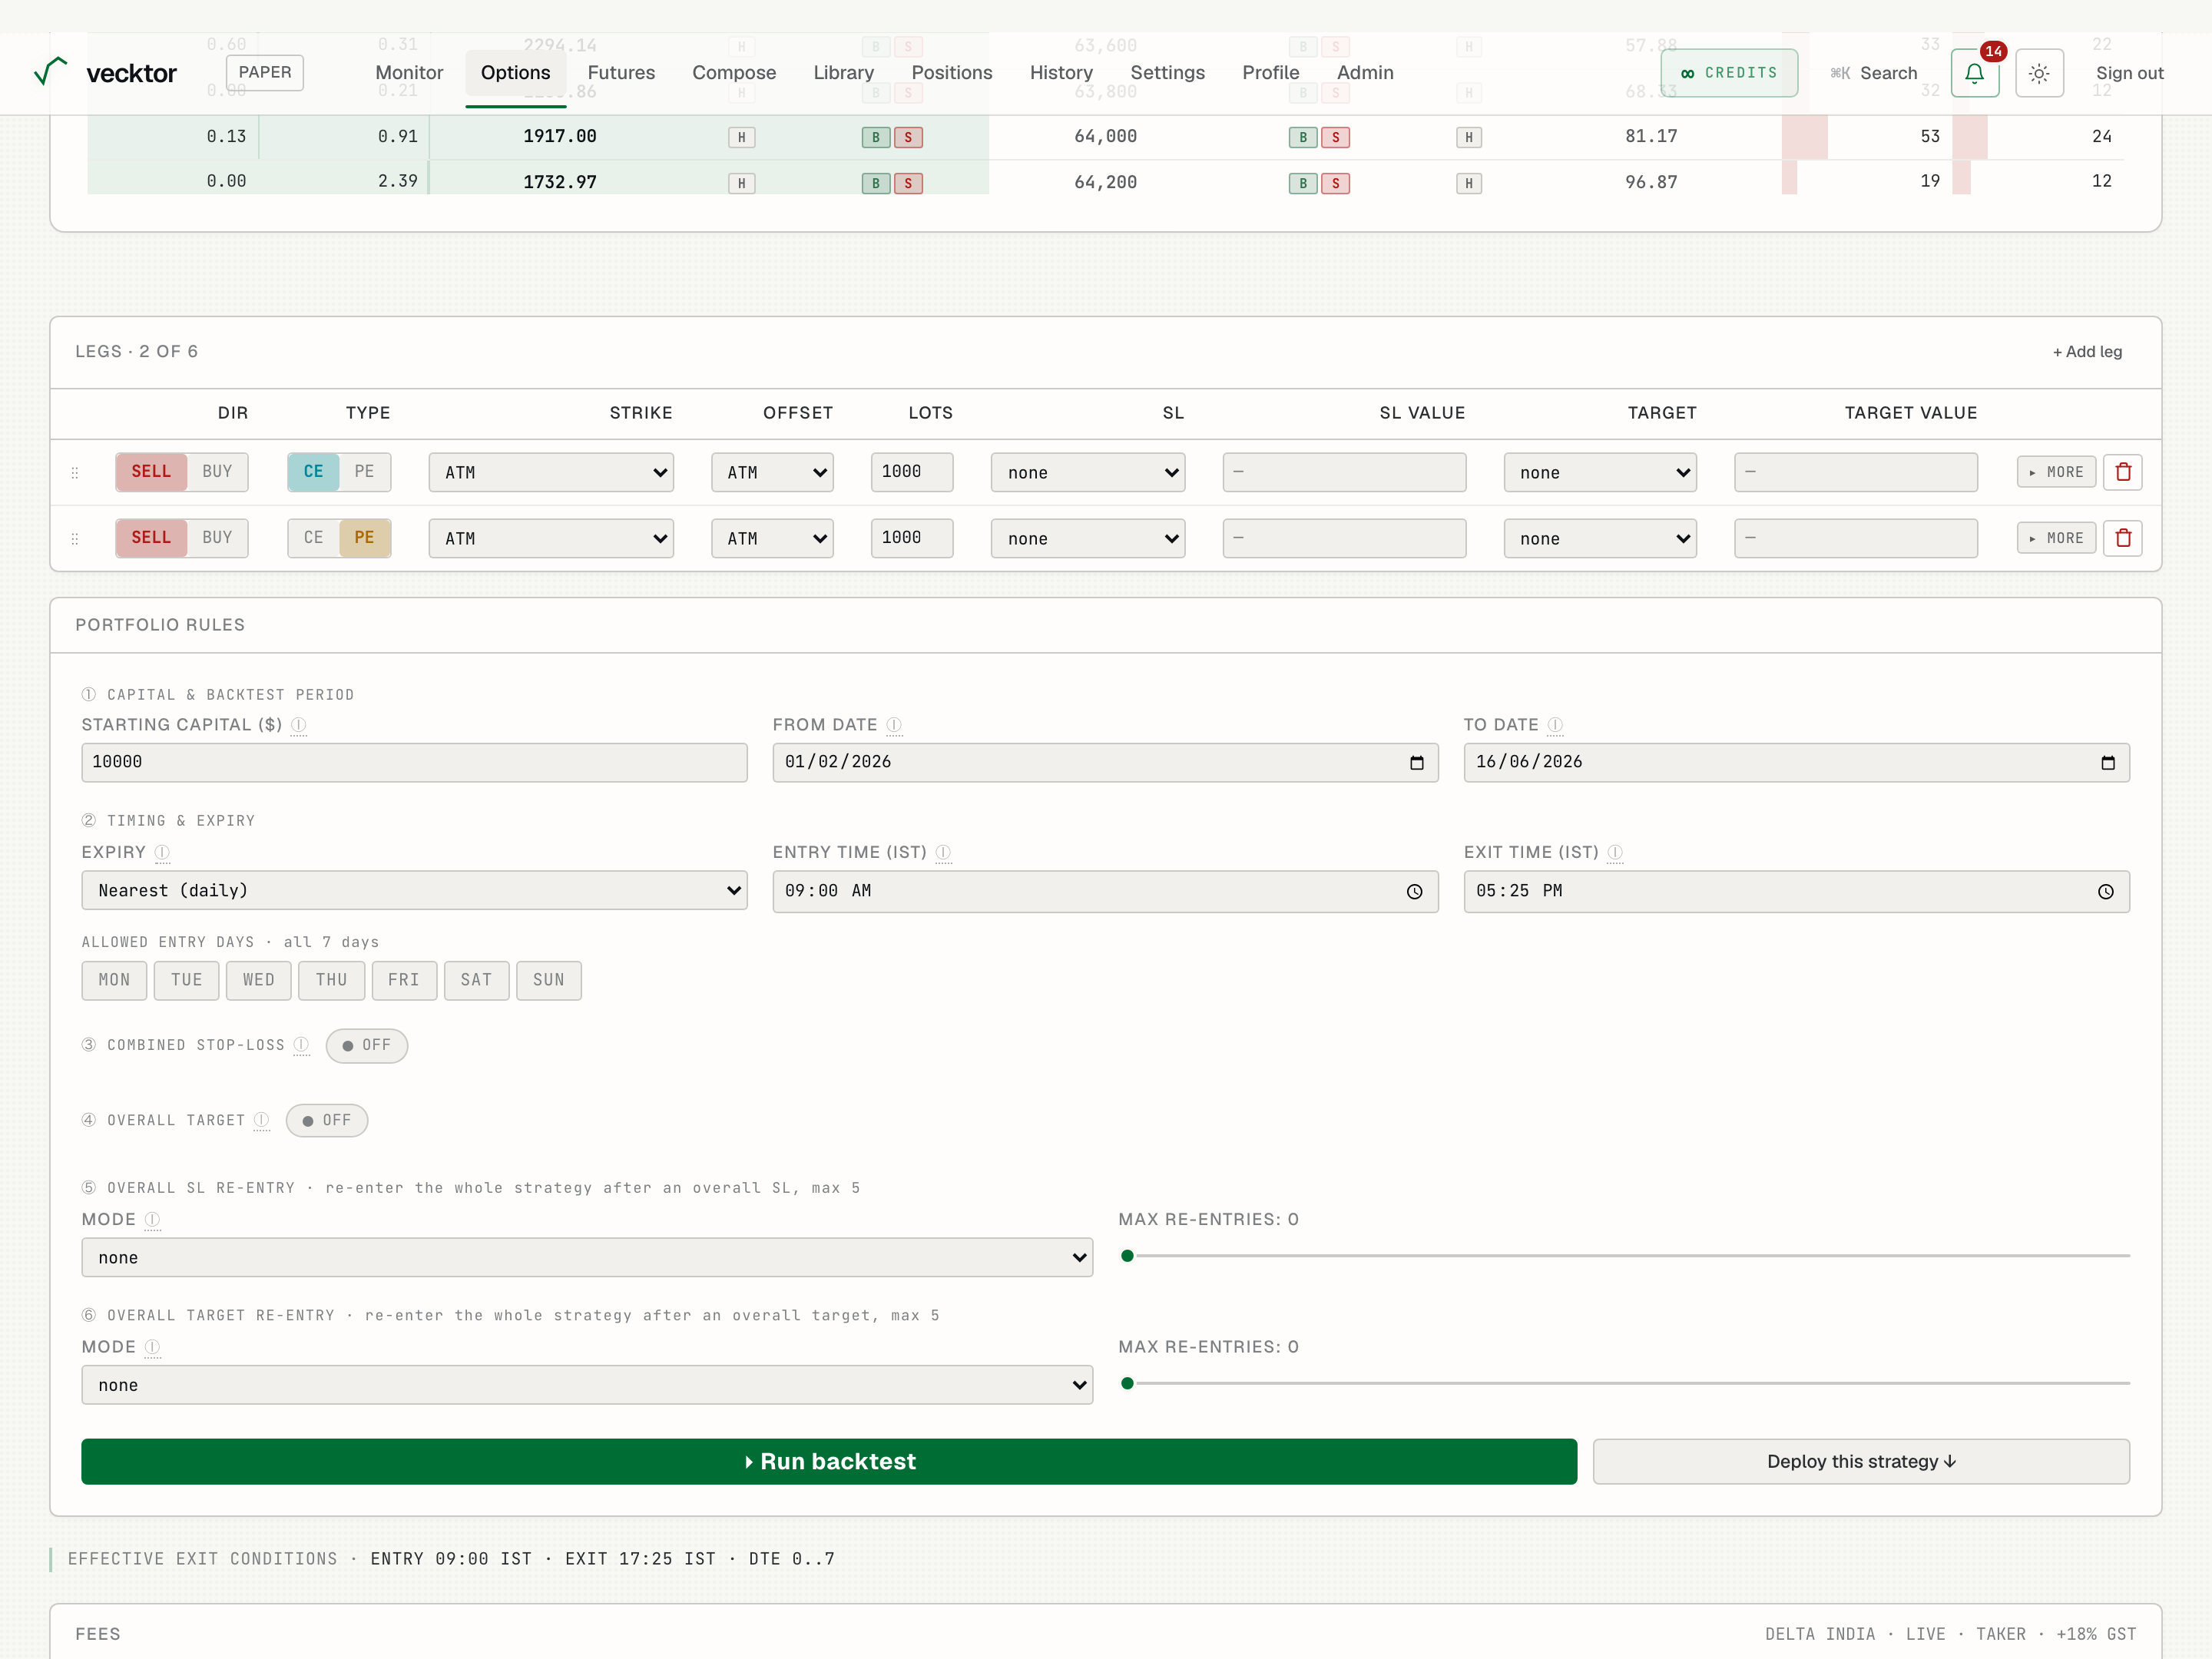Adjust Overall SL Max Re-Entries slider

click(x=1624, y=1256)
